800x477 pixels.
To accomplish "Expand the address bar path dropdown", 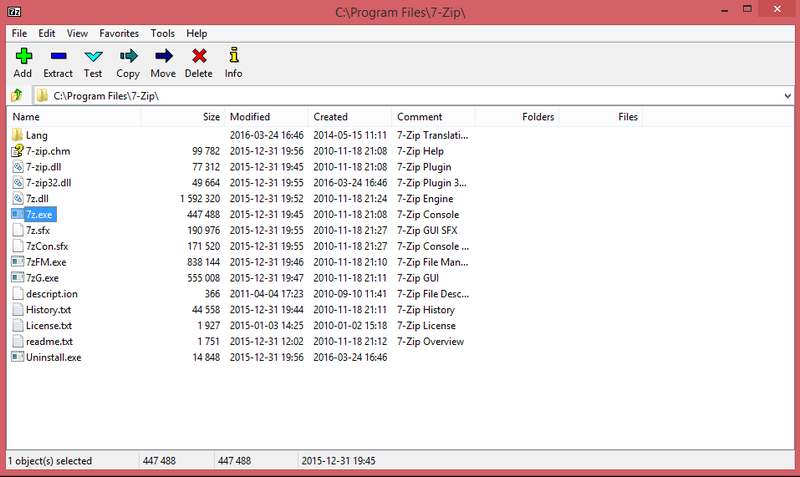I will [788, 95].
